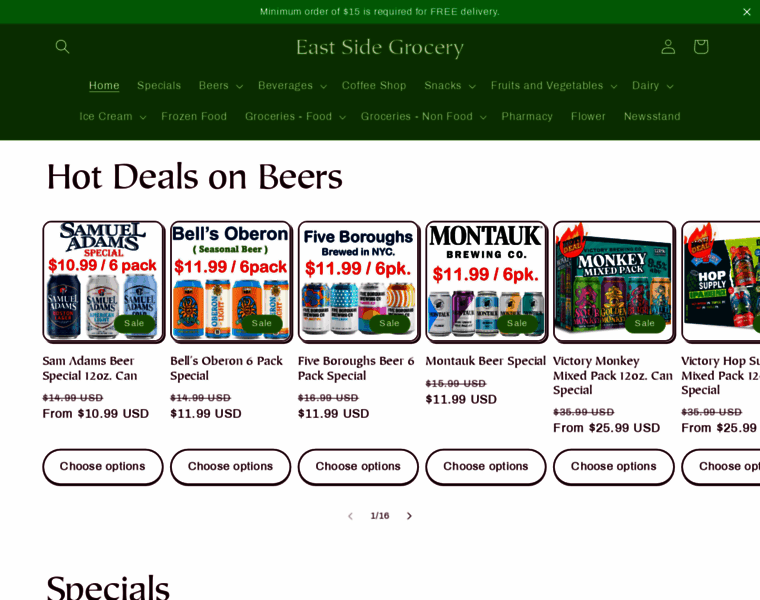Expand the Fruits and Vegetables menu
Viewport: 760px width, 600px height.
click(554, 86)
